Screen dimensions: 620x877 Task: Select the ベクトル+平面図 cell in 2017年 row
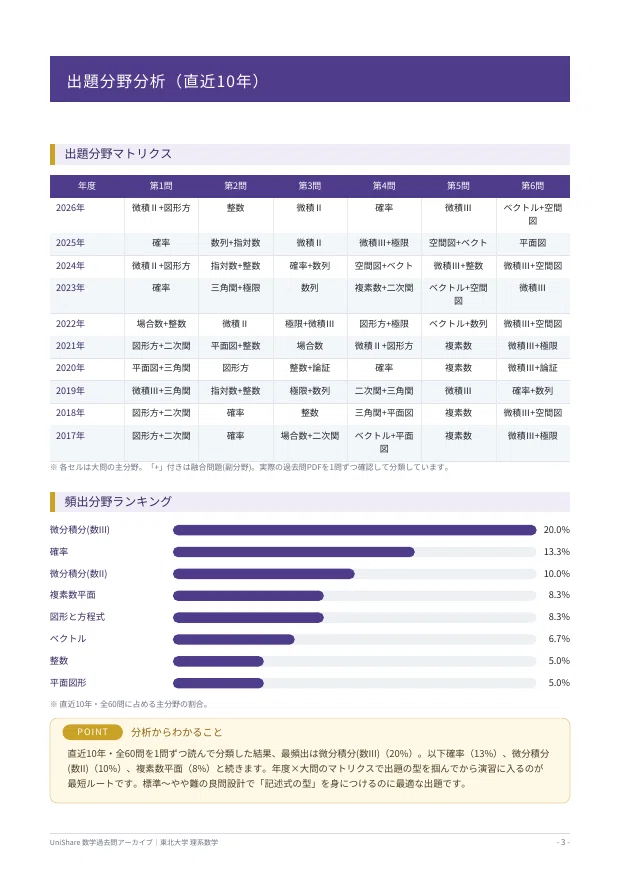tap(384, 442)
